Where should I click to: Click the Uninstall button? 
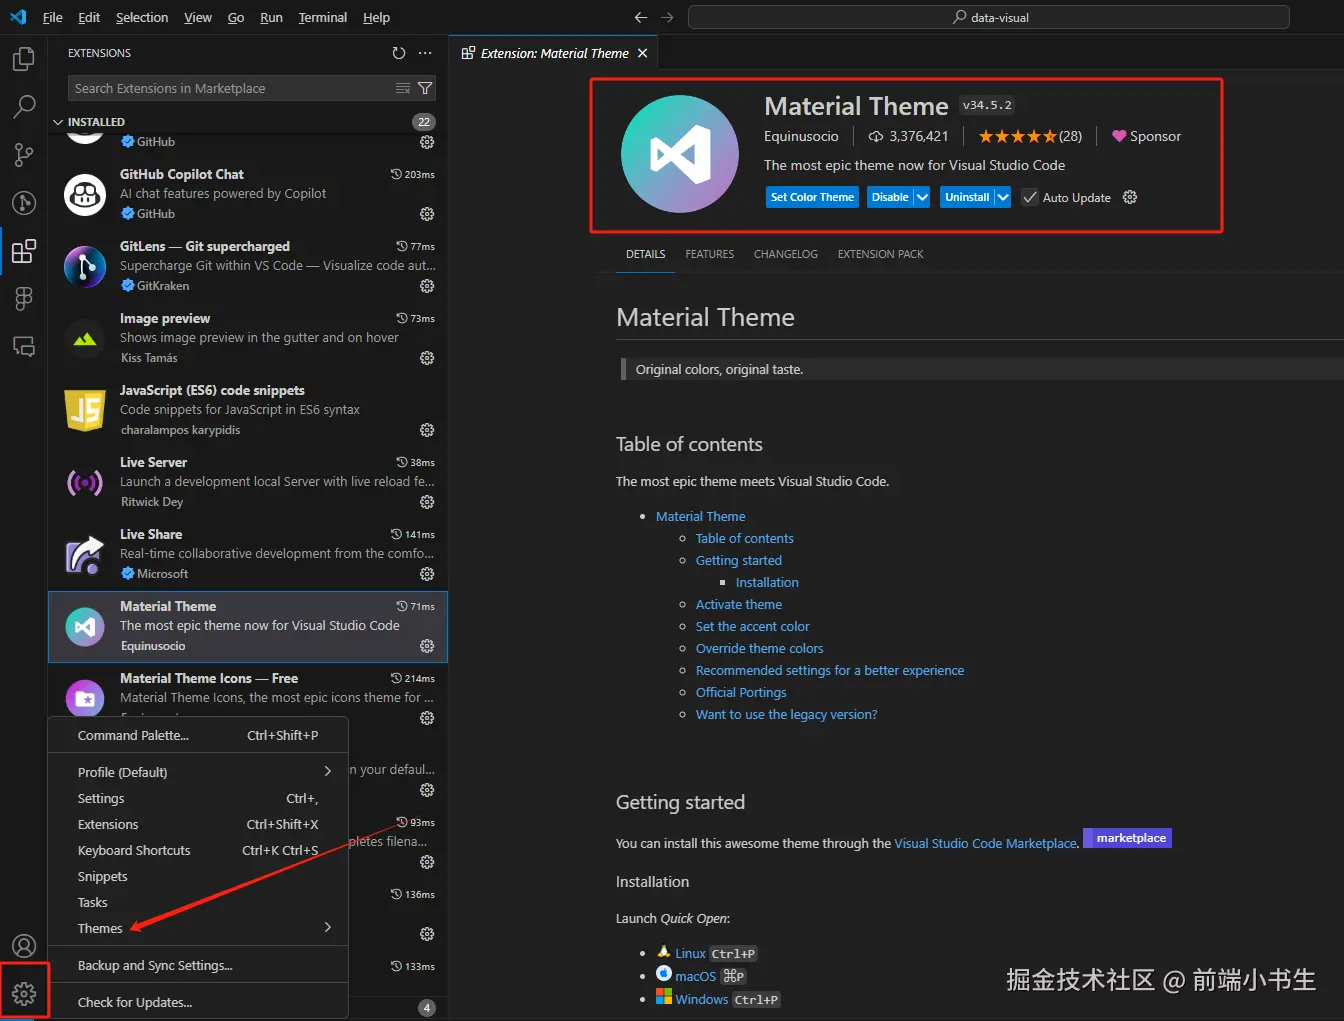(x=967, y=197)
